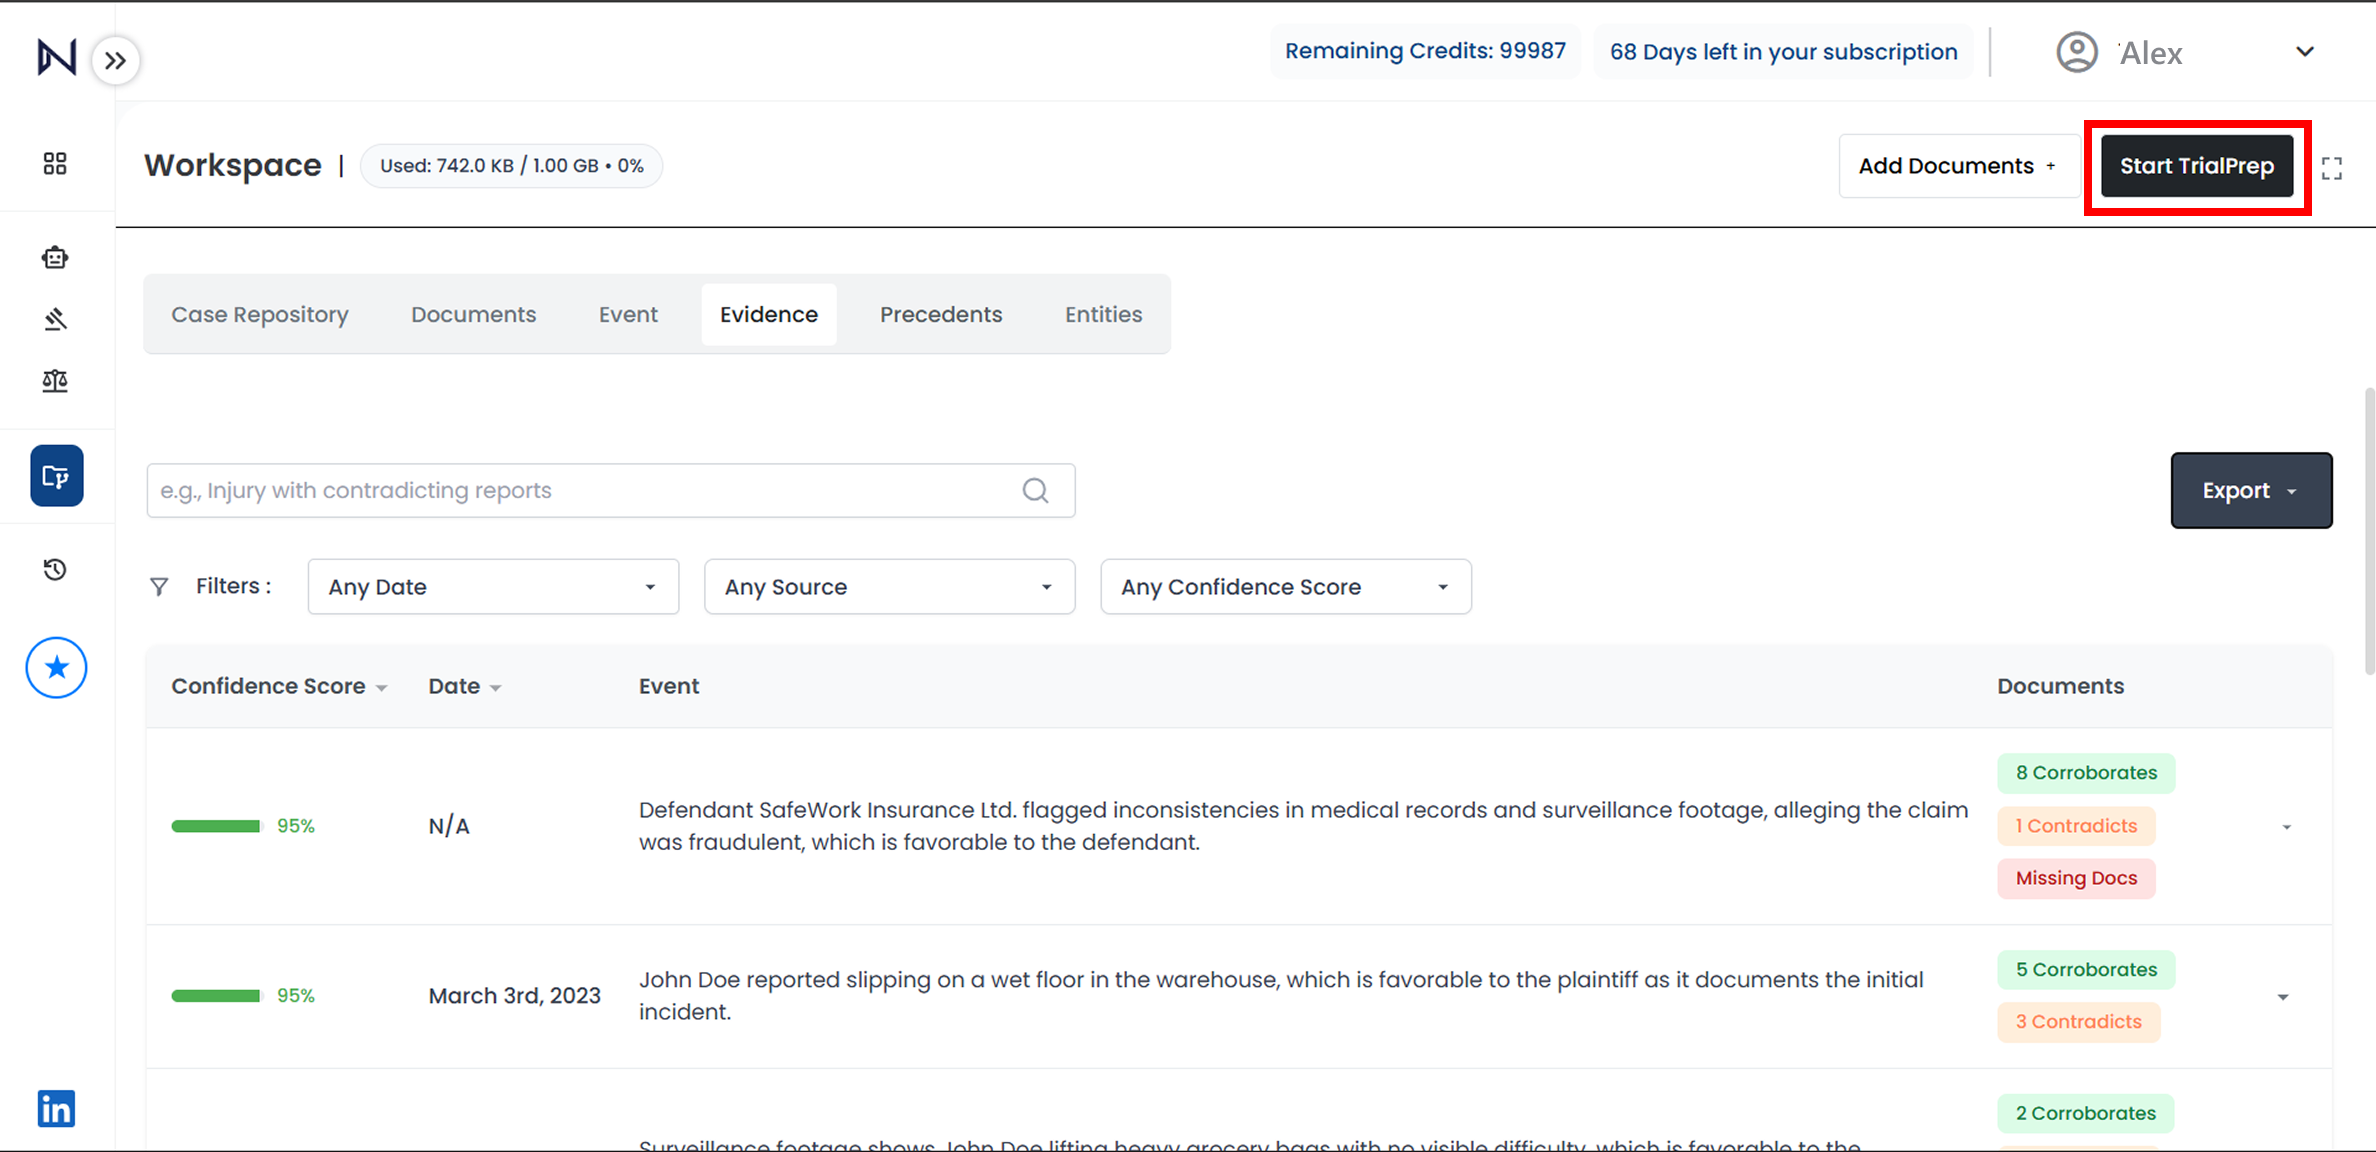Toggle fullscreen view of the workspace
Screen dimensions: 2376x1152
point(2332,168)
